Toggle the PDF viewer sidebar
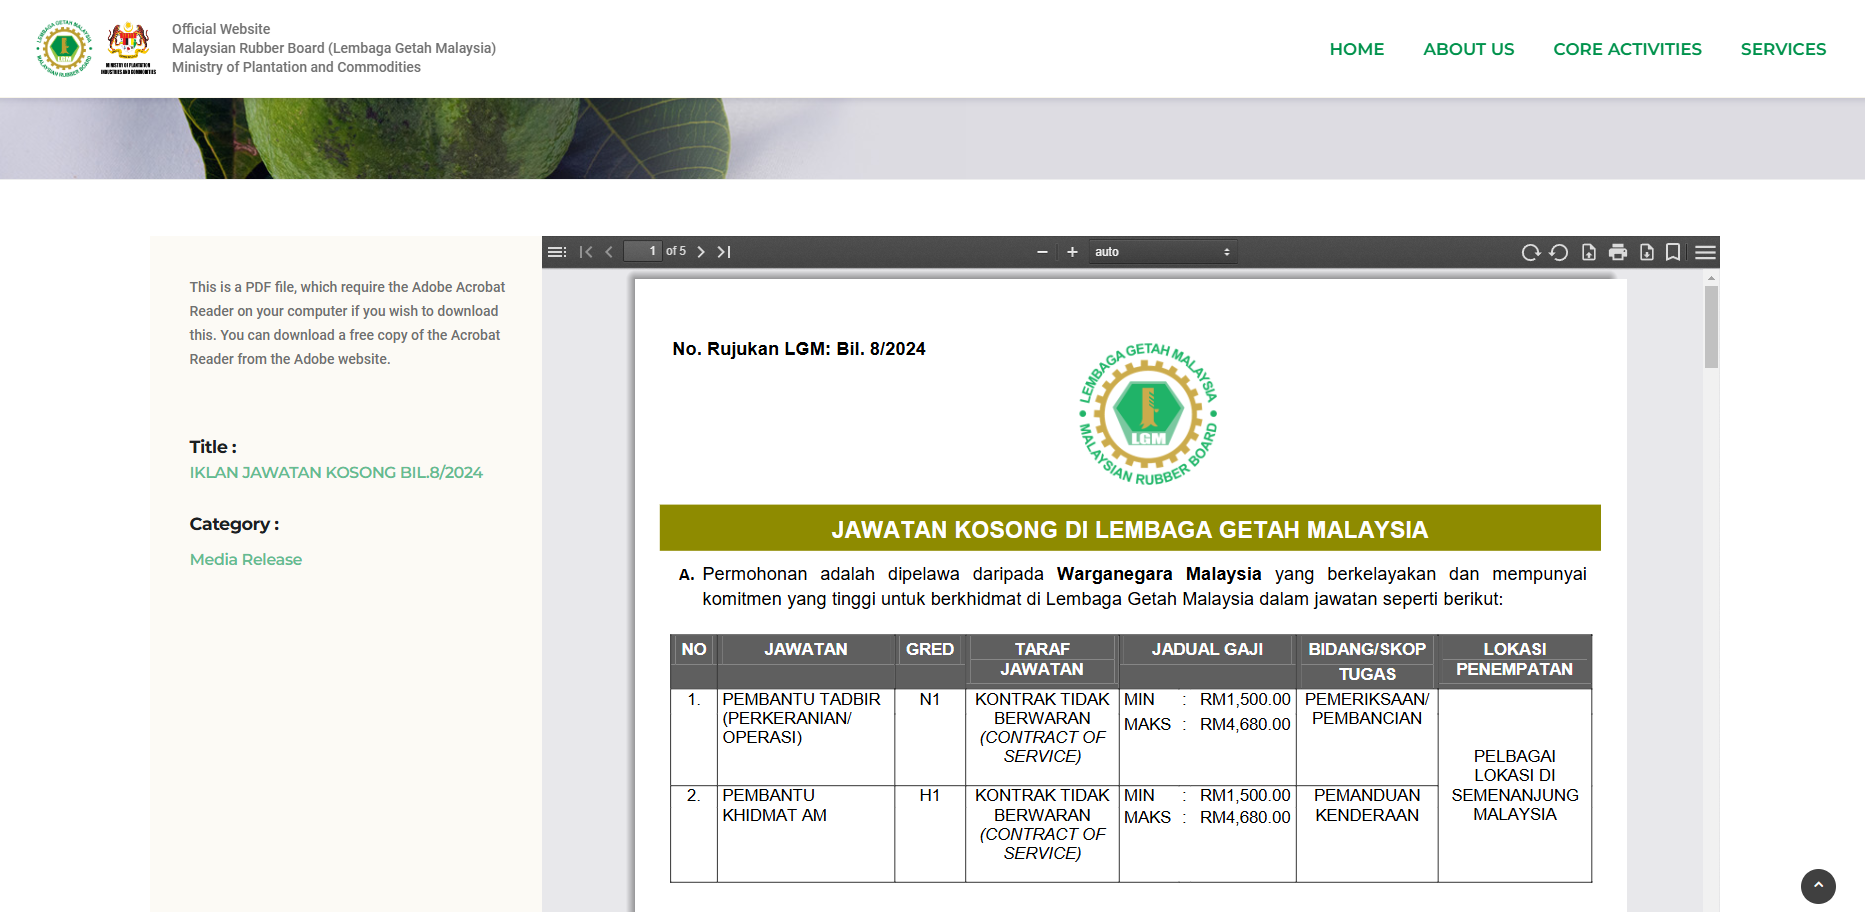The height and width of the screenshot is (912, 1865). (557, 252)
